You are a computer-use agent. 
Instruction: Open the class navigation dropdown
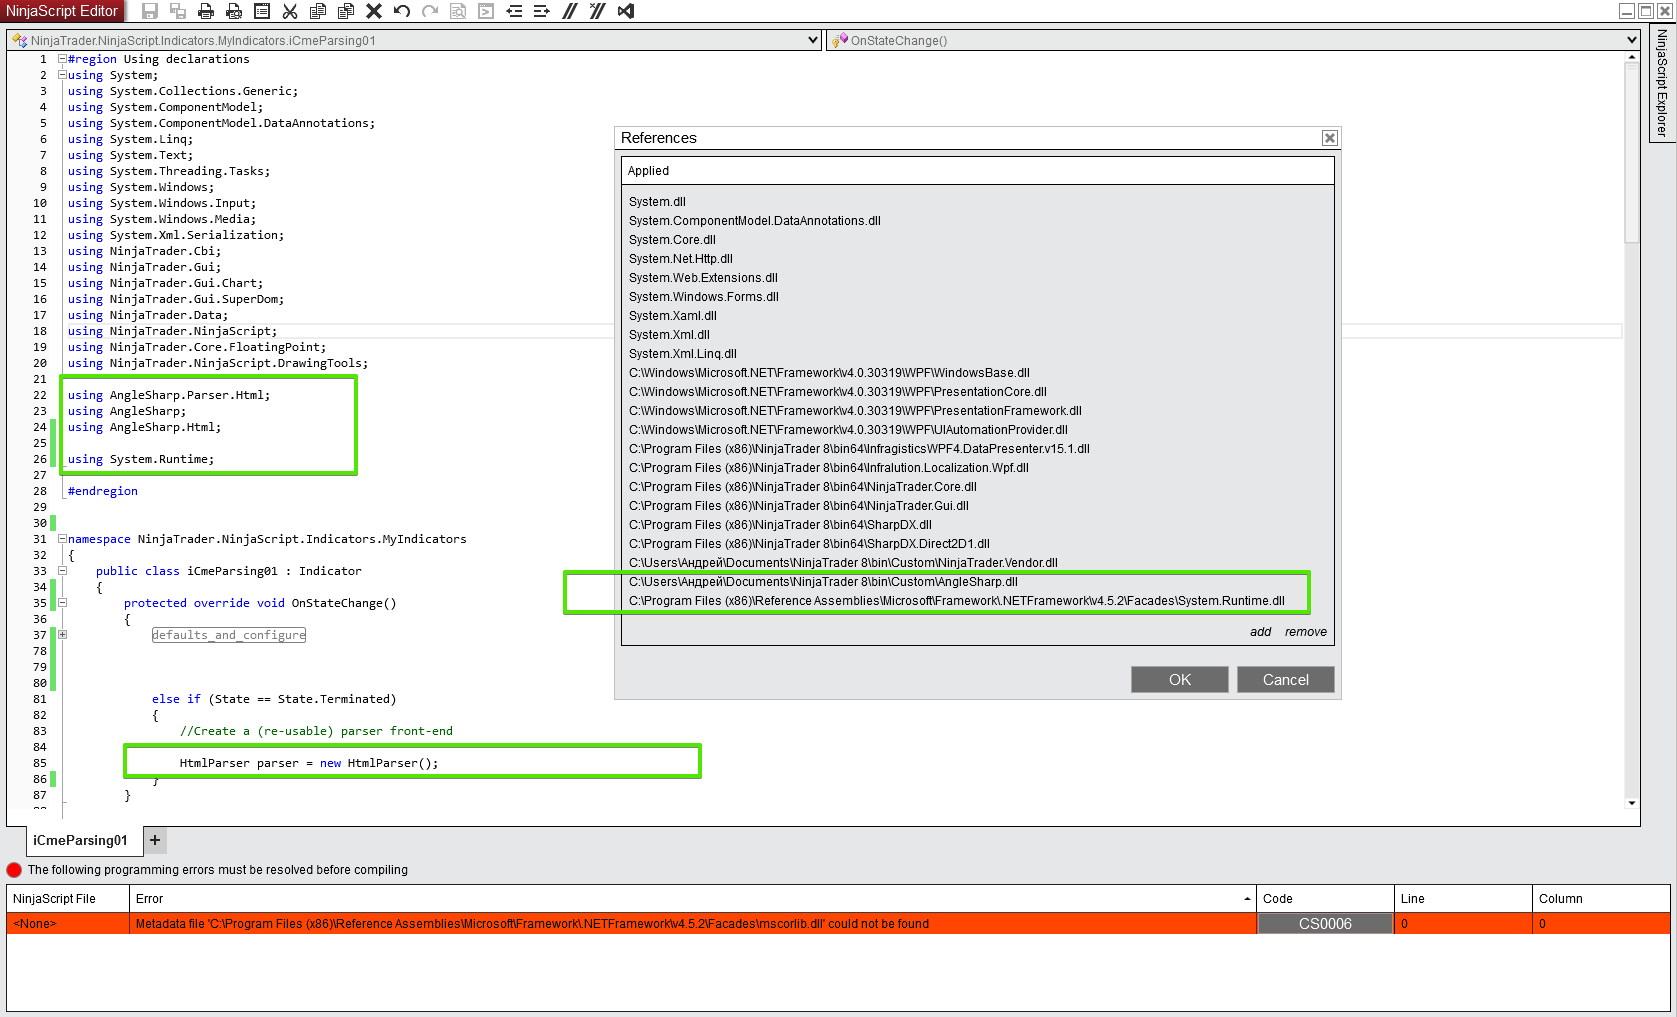(x=813, y=40)
